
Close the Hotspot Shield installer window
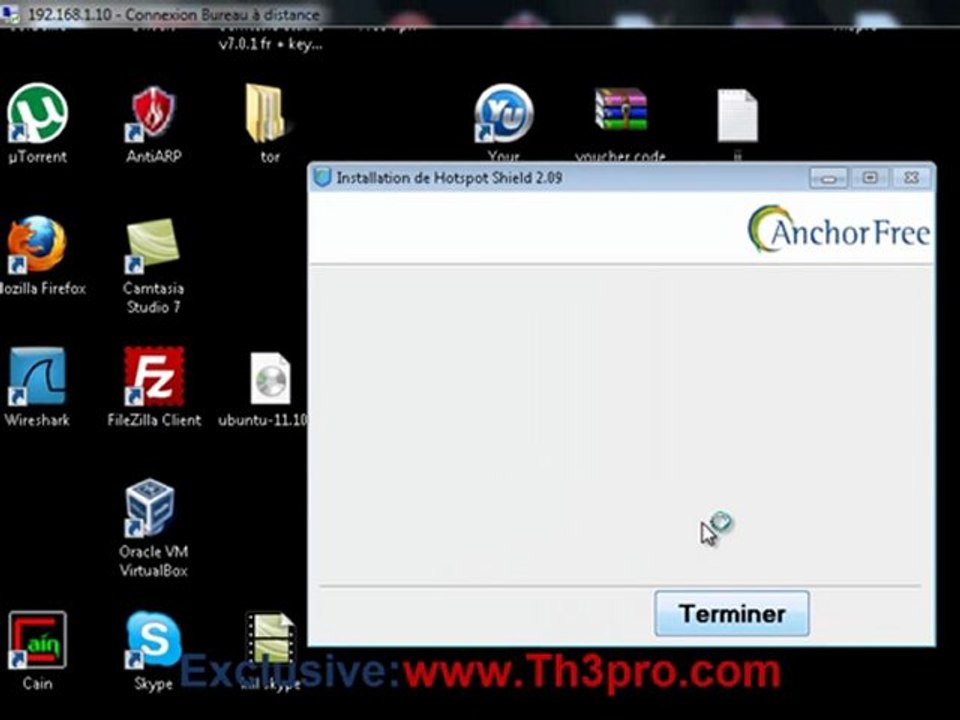[911, 178]
